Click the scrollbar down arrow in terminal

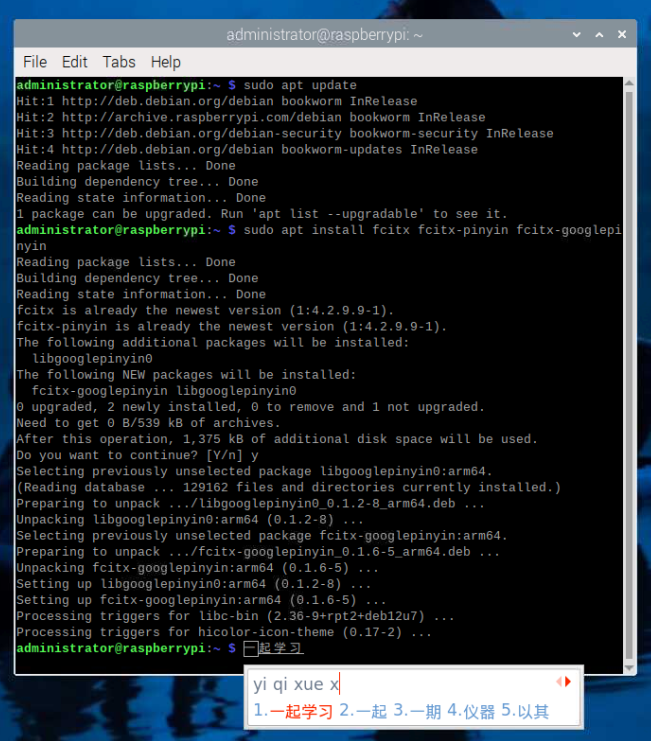coord(629,667)
